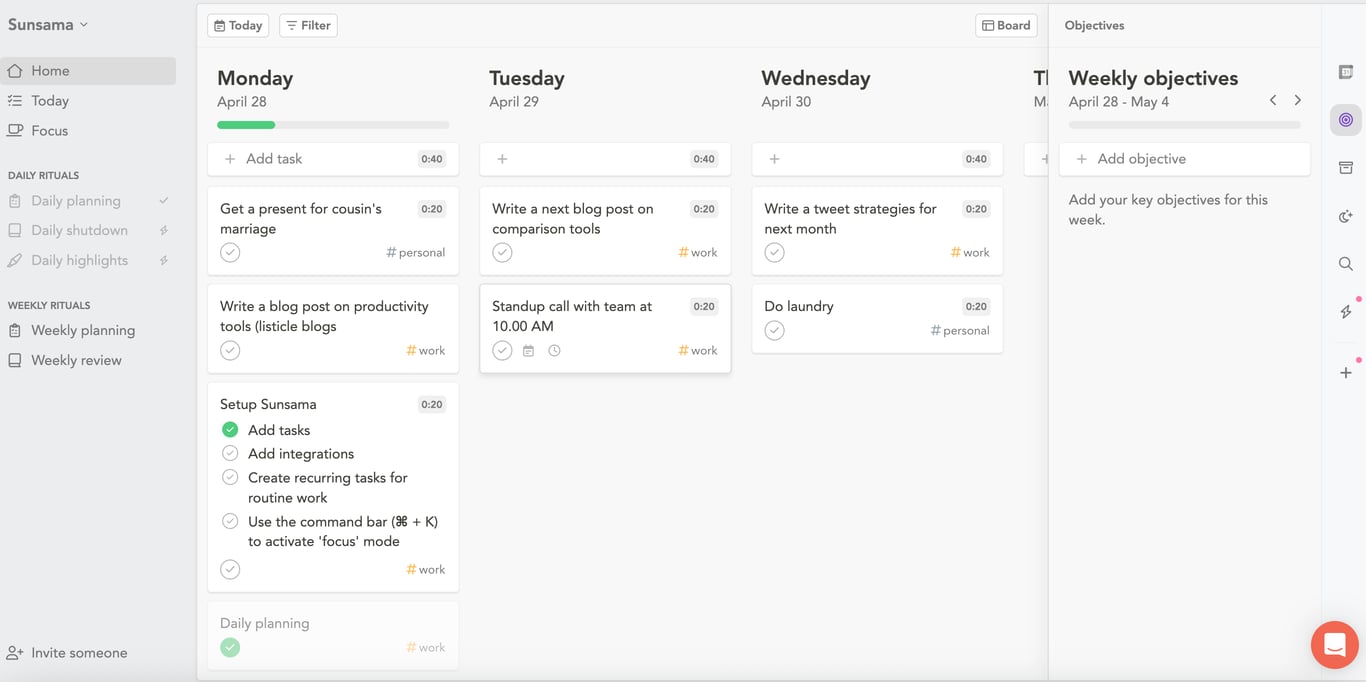
Task: Click the clock icon on the standup call task
Action: click(x=554, y=350)
